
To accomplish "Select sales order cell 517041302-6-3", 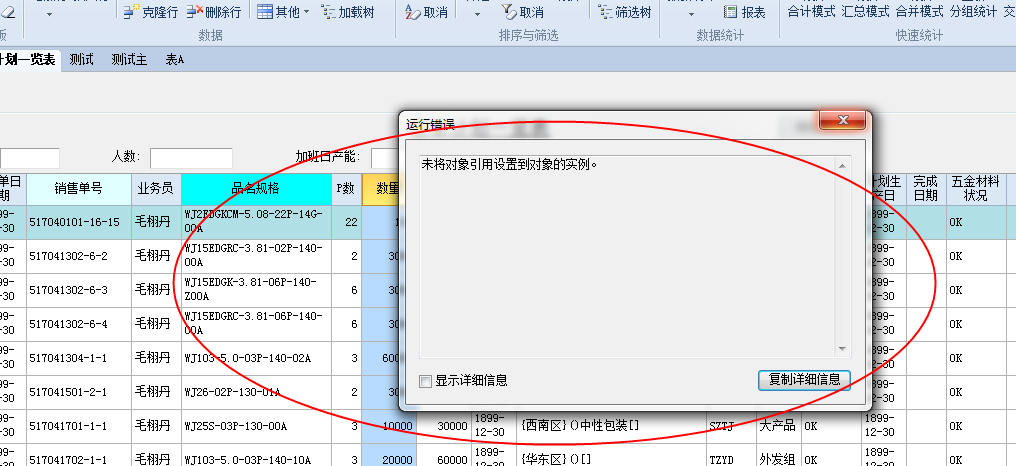I will (x=78, y=290).
